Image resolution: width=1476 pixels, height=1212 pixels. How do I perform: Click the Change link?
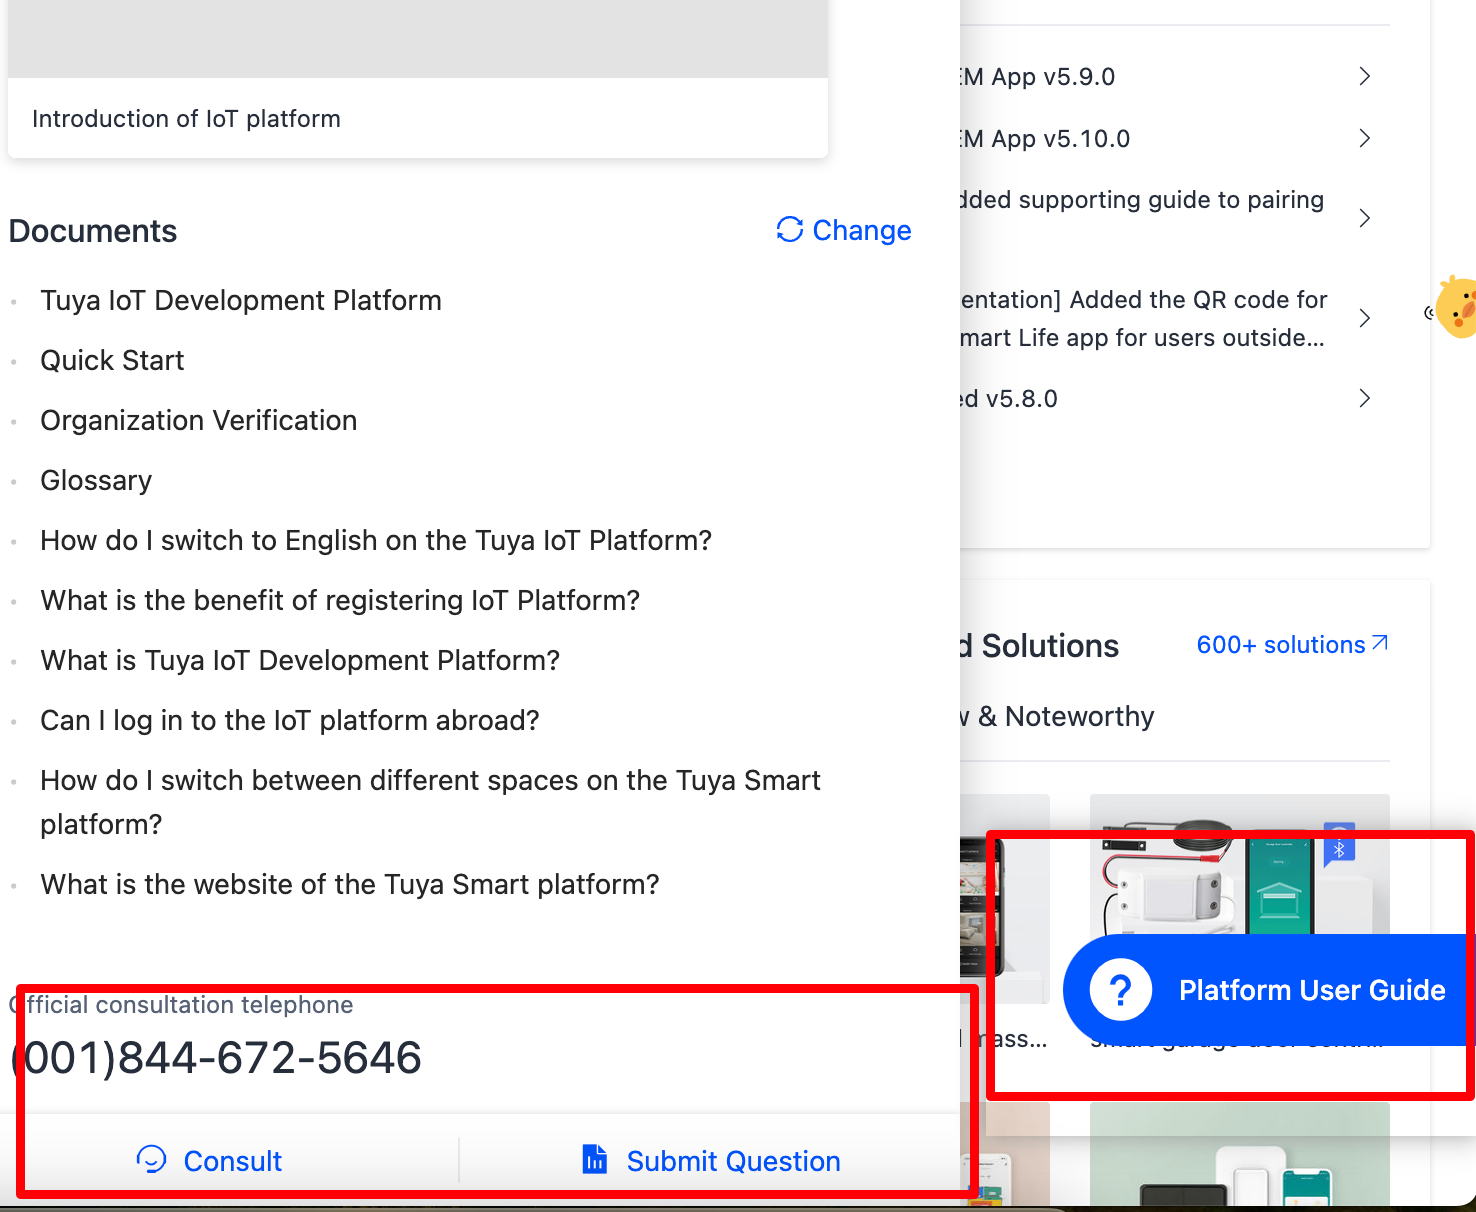tap(844, 230)
